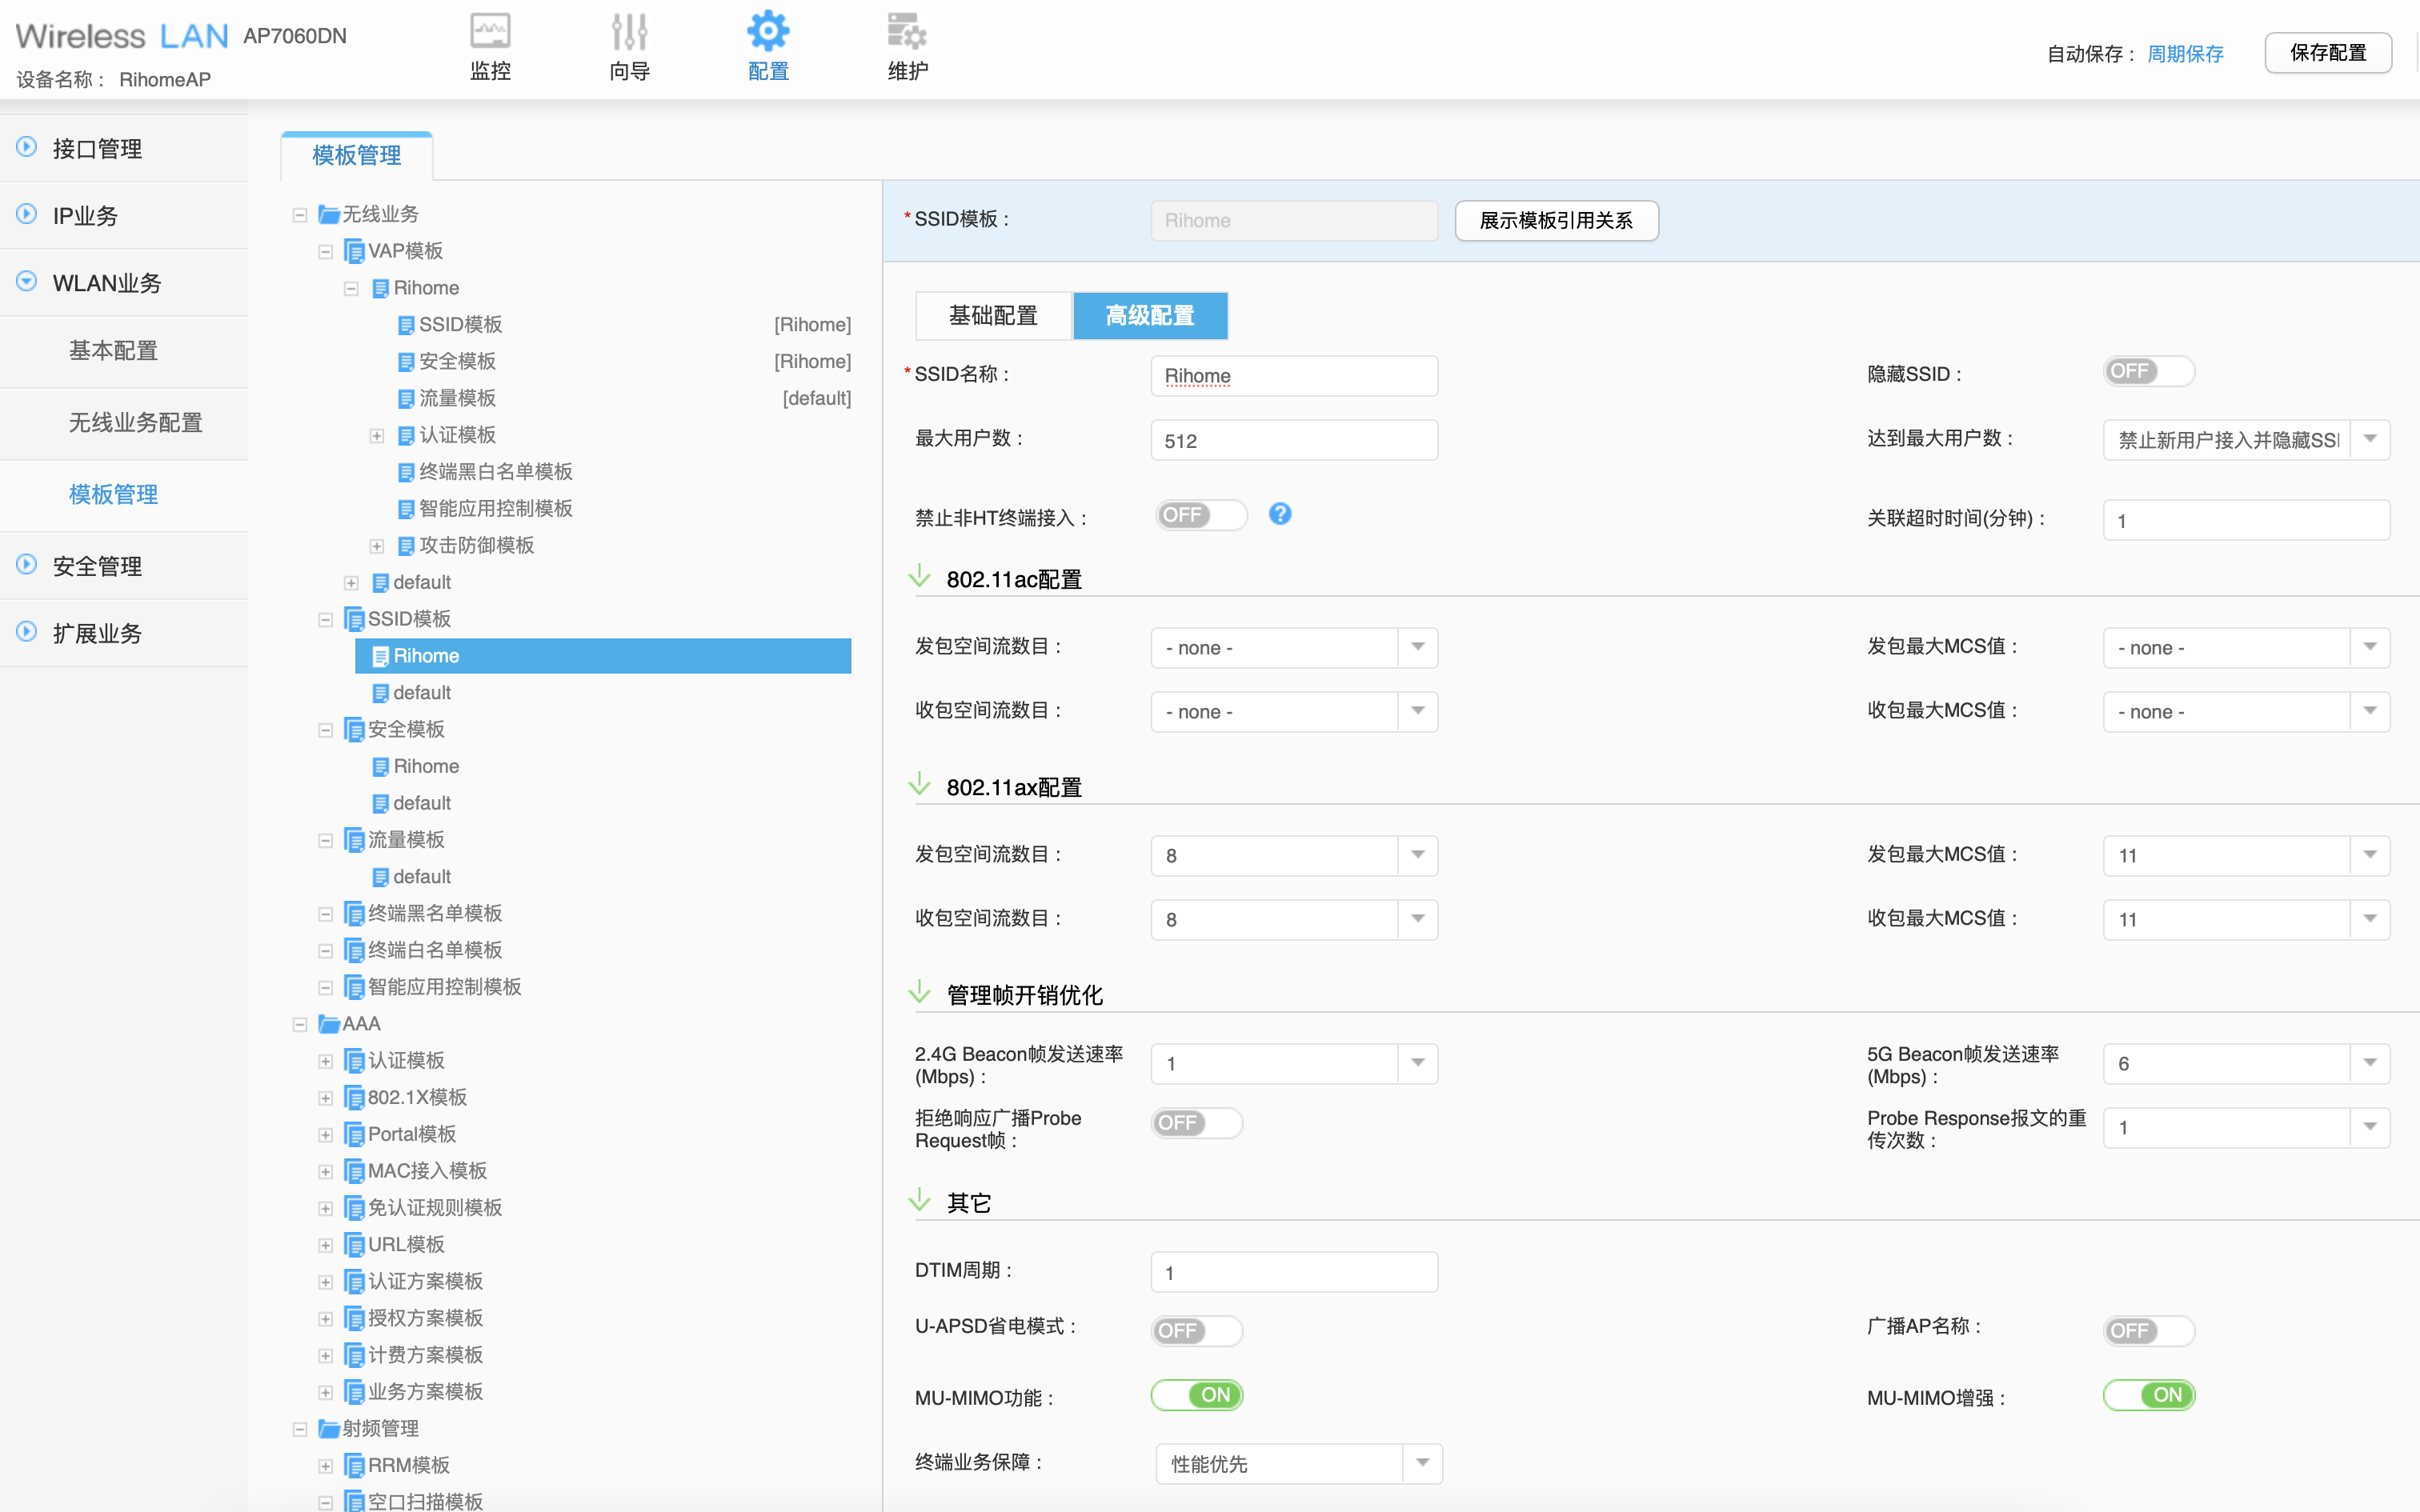Click the 周期保存 link
This screenshot has height=1512, width=2420.
(2185, 54)
